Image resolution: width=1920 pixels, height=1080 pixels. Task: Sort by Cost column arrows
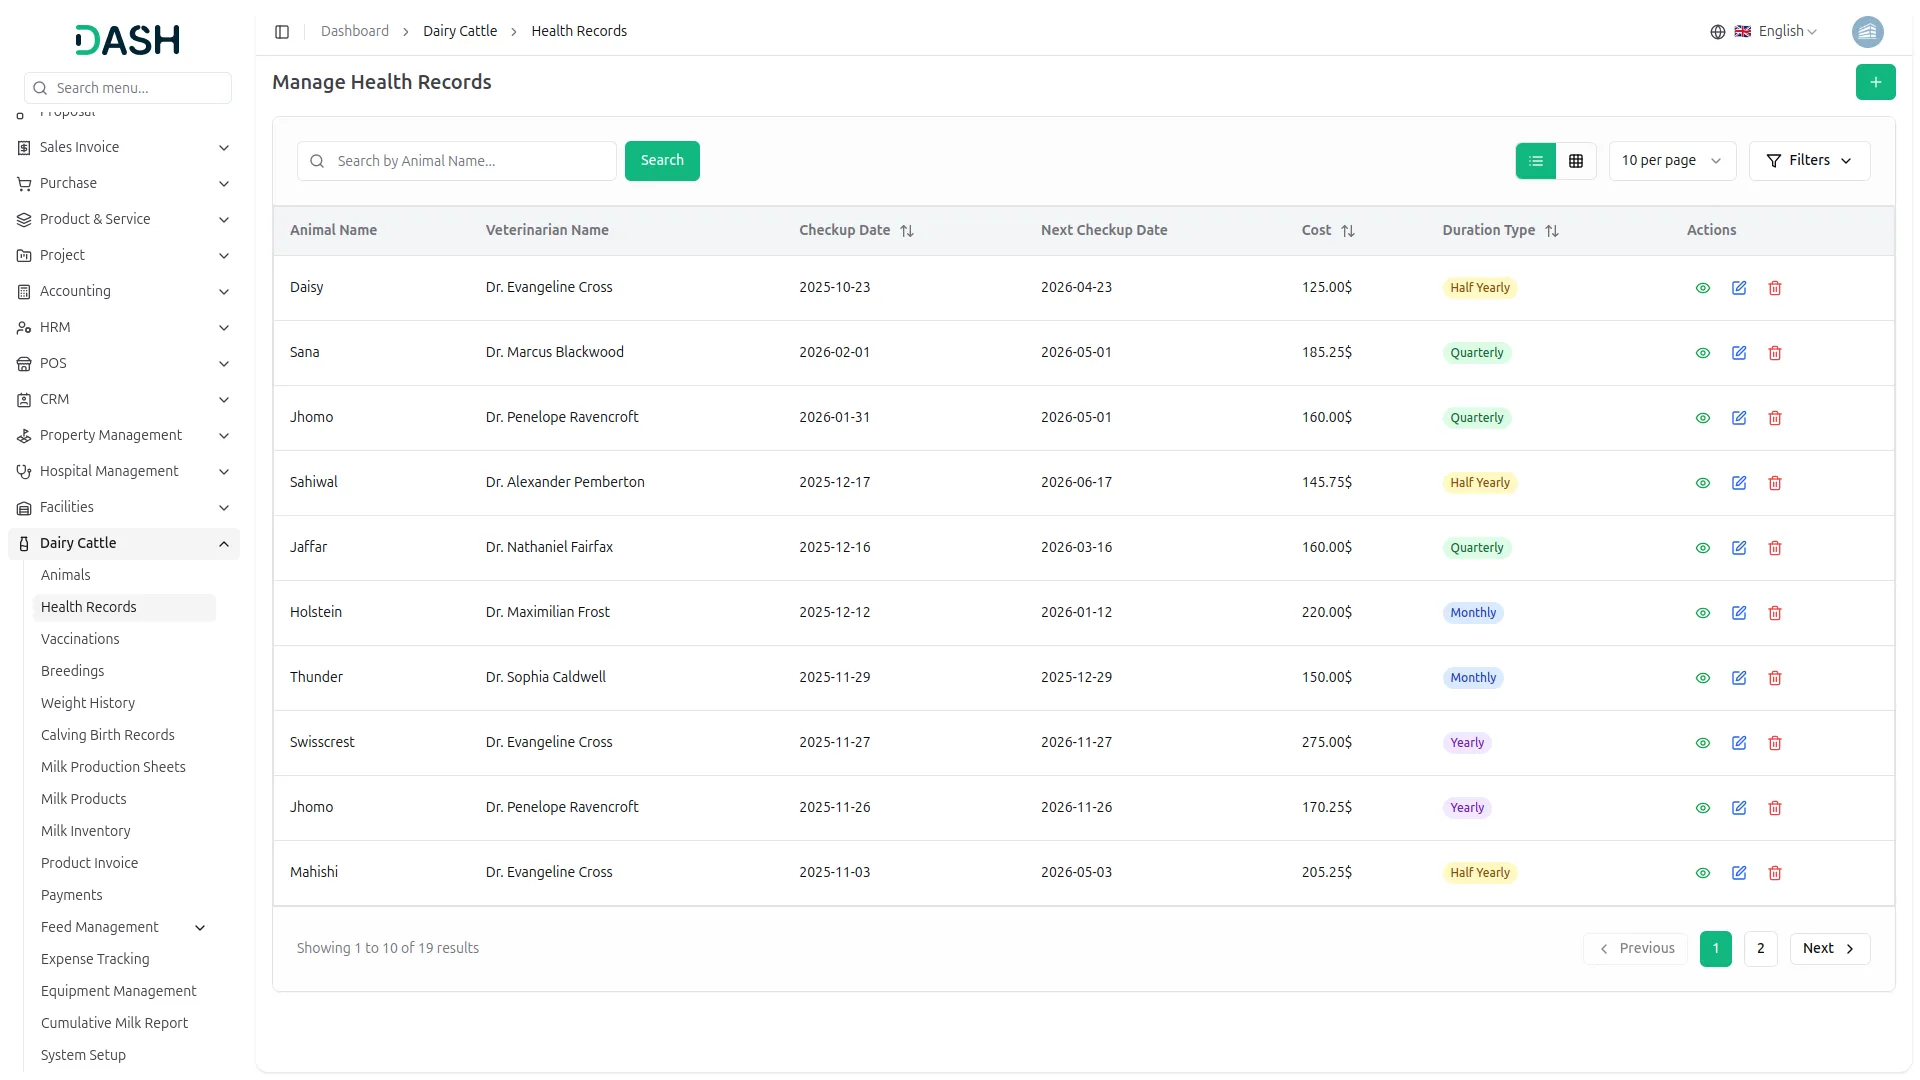click(x=1347, y=231)
